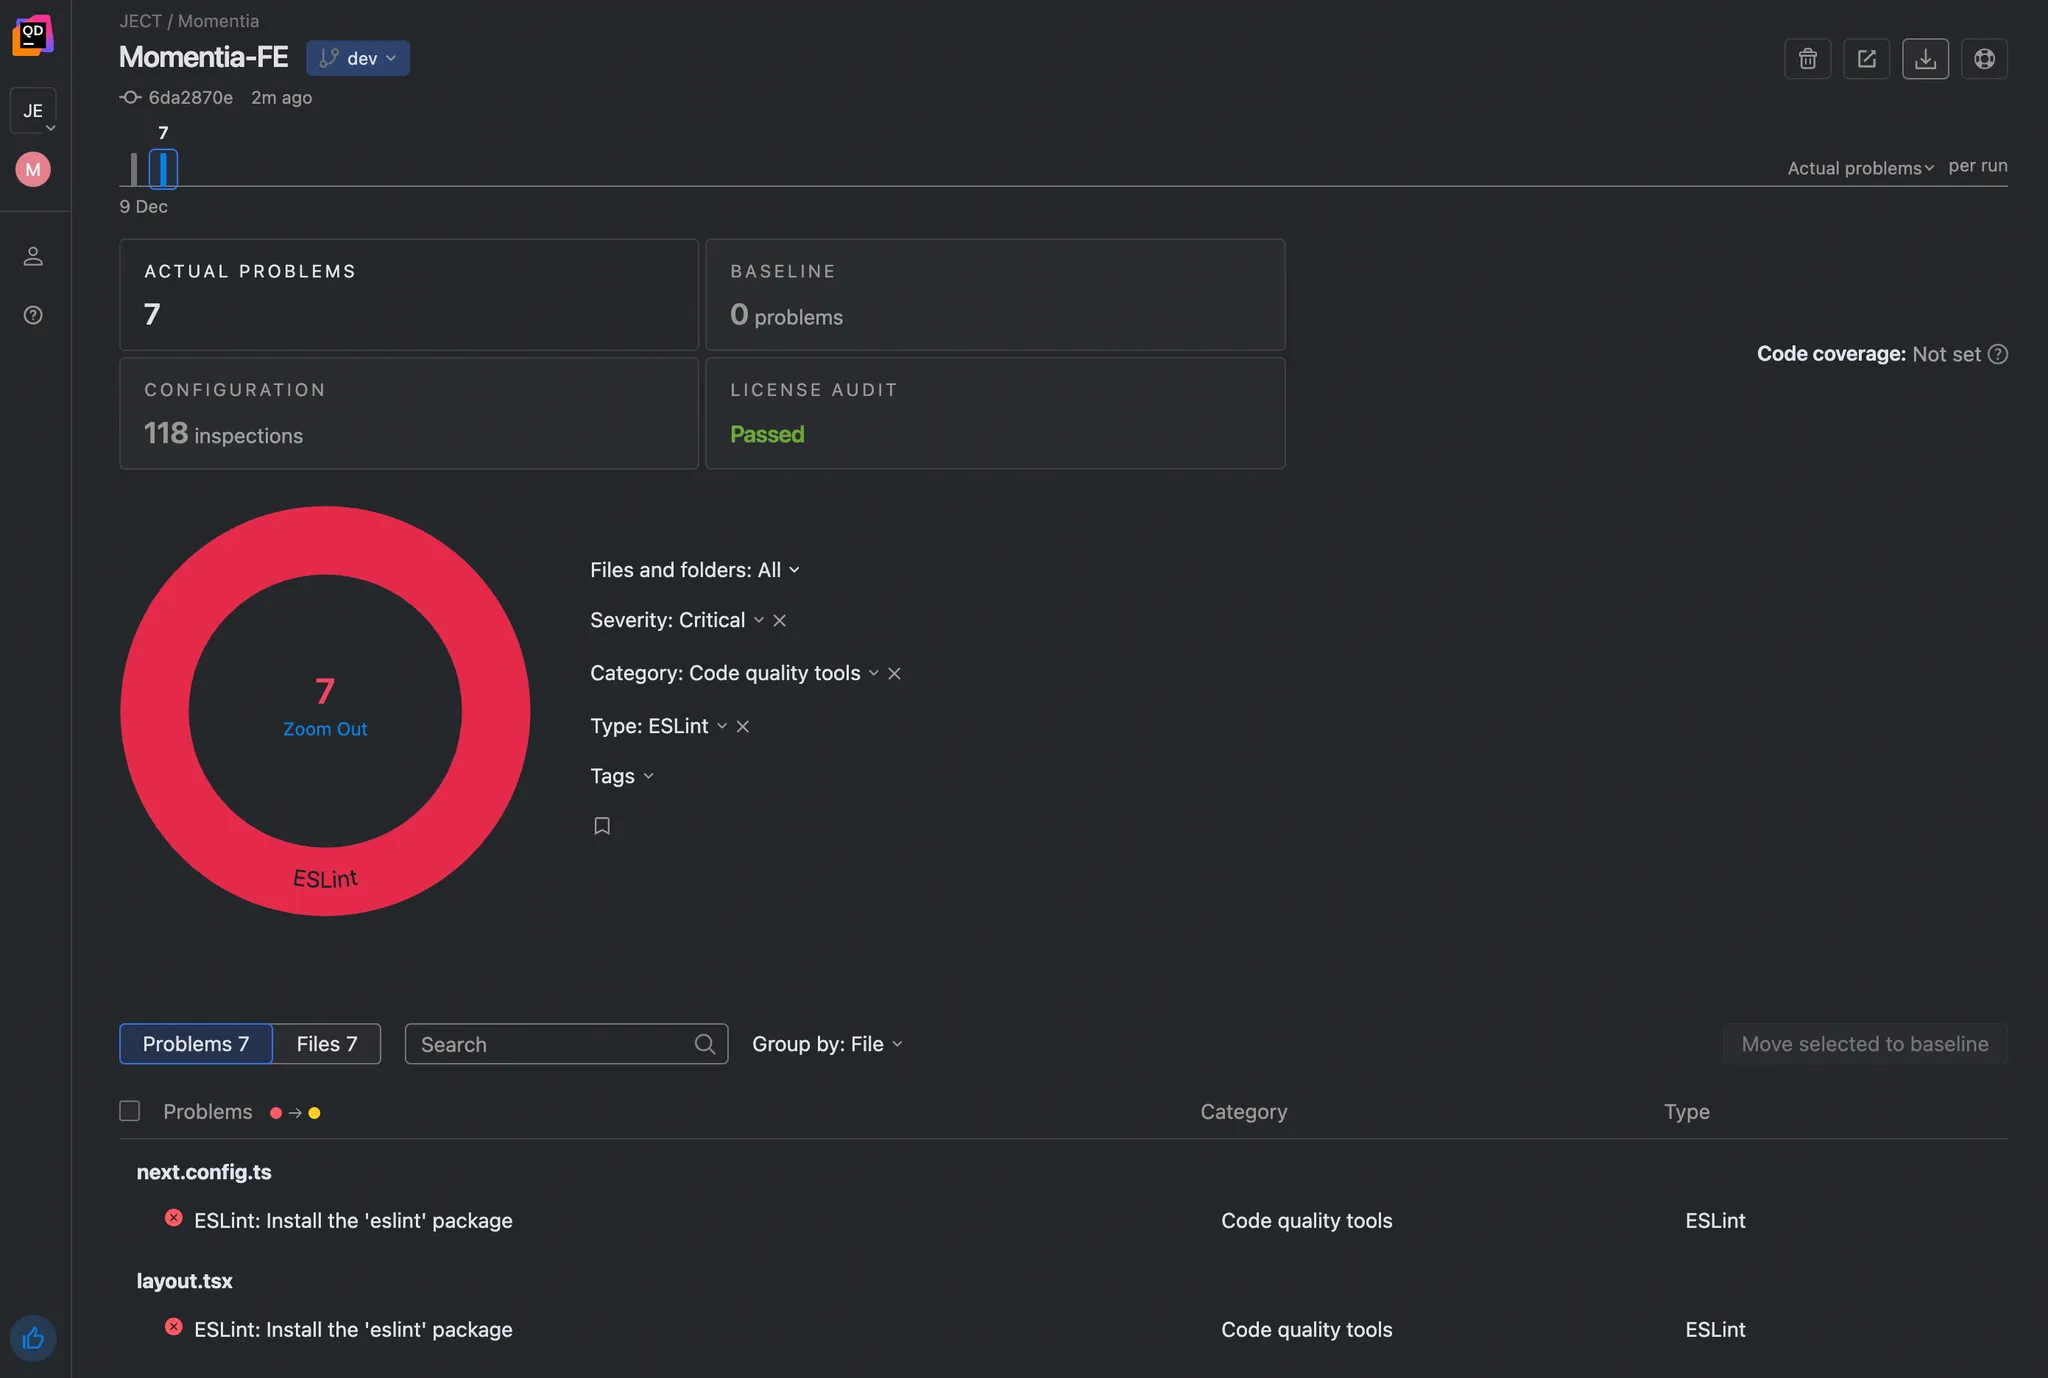Click the ESLint type in layout.tsx row
Viewport: 2048px width, 1378px height.
(1715, 1330)
